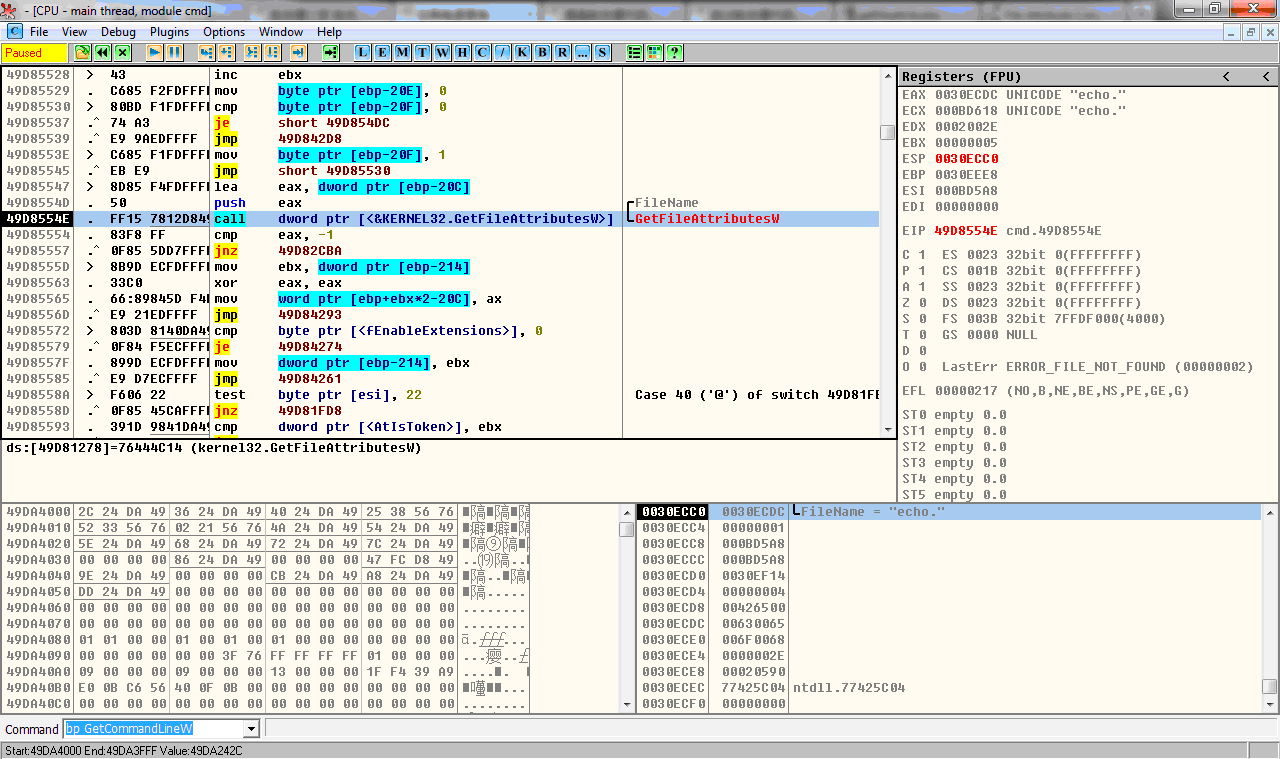Image resolution: width=1280 pixels, height=759 pixels.
Task: Select the ESP register value 0030ECC0
Action: pyautogui.click(x=966, y=158)
